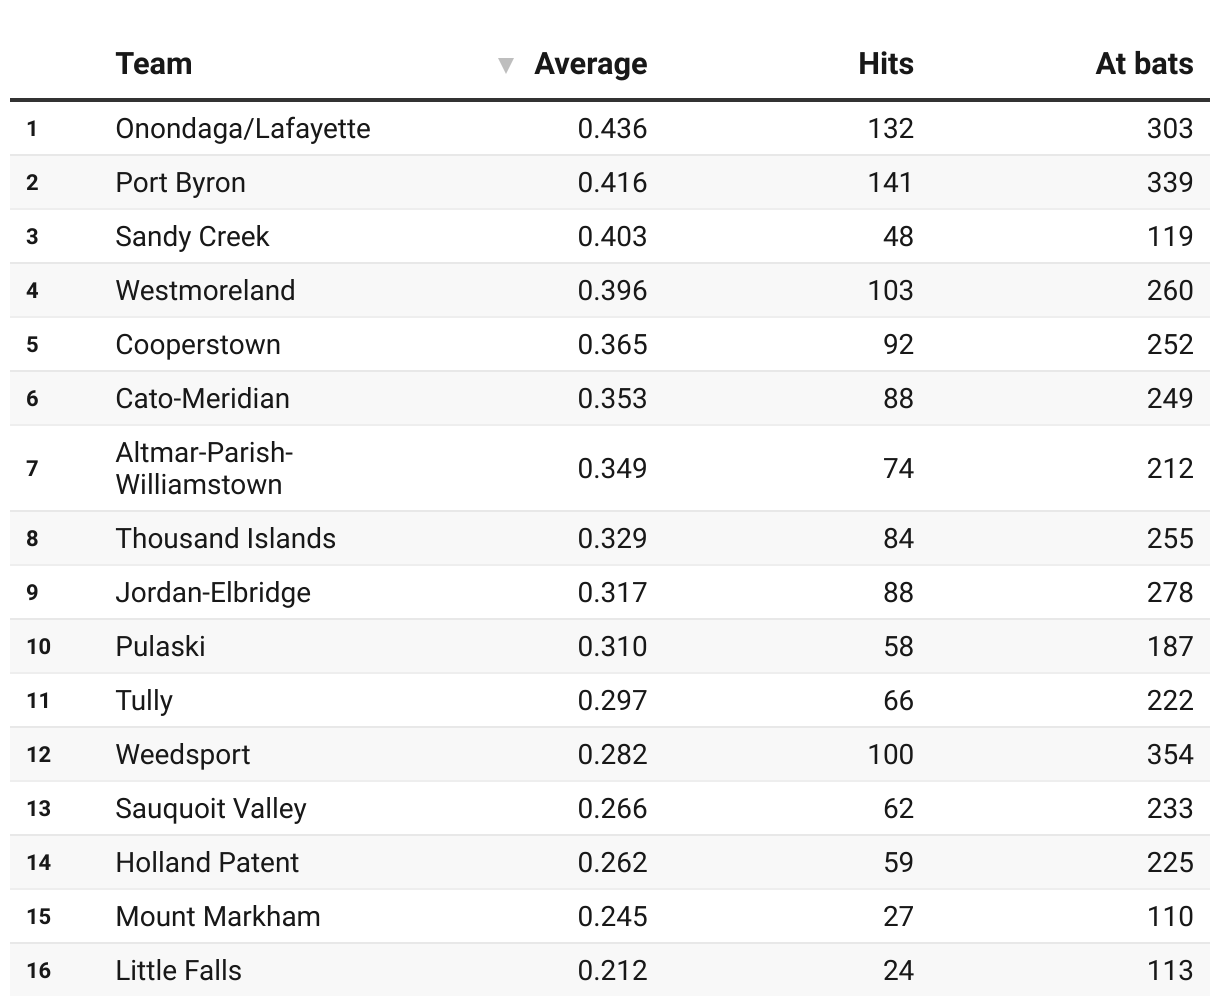Select the Cooperstown team entry
Viewport: 1220px width, 1006px height.
pos(198,345)
